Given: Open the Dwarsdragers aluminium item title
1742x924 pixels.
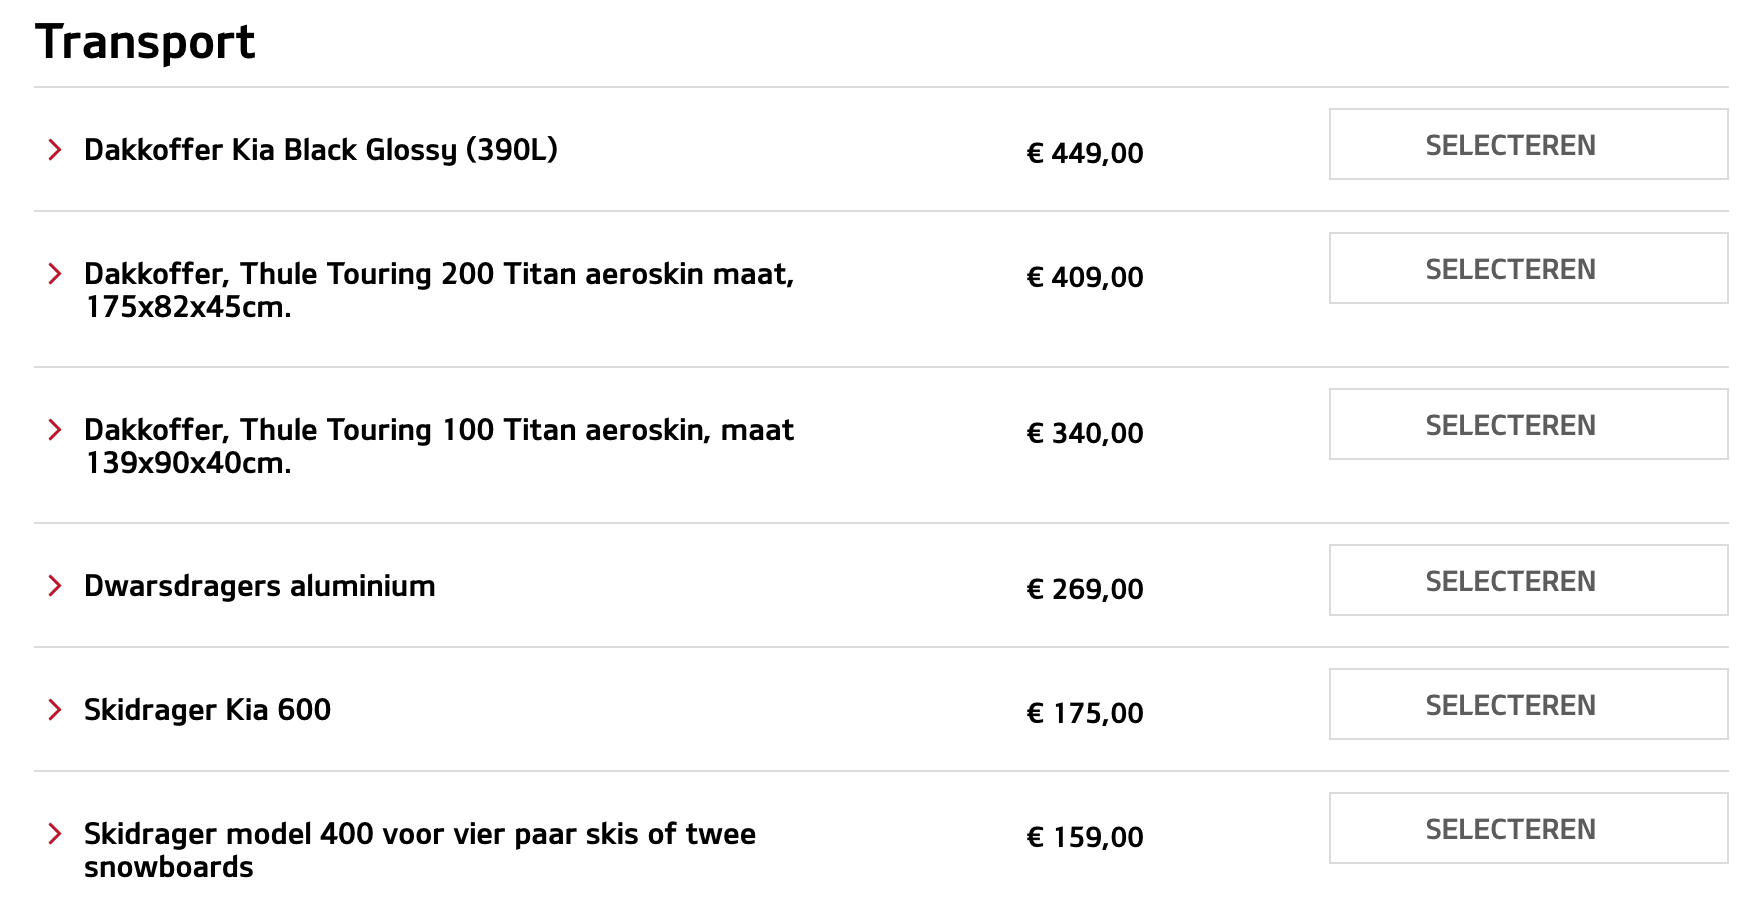Looking at the screenshot, I should pos(259,586).
